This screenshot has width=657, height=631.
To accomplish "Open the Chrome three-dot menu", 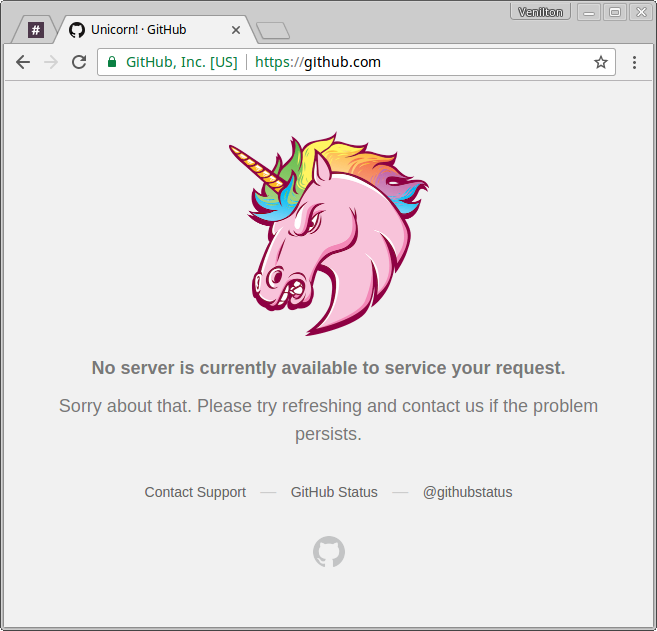I will 634,62.
